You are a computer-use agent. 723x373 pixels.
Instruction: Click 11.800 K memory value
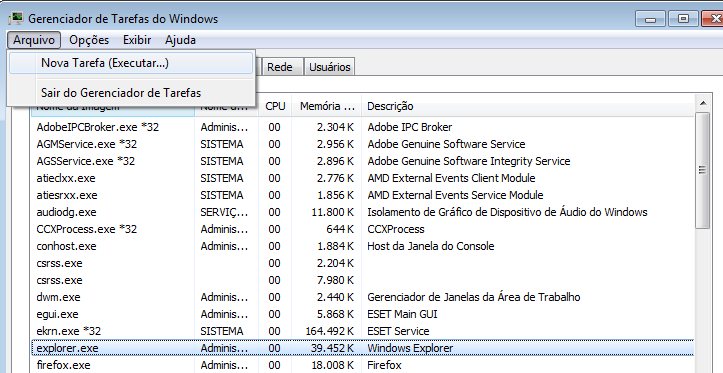(332, 213)
